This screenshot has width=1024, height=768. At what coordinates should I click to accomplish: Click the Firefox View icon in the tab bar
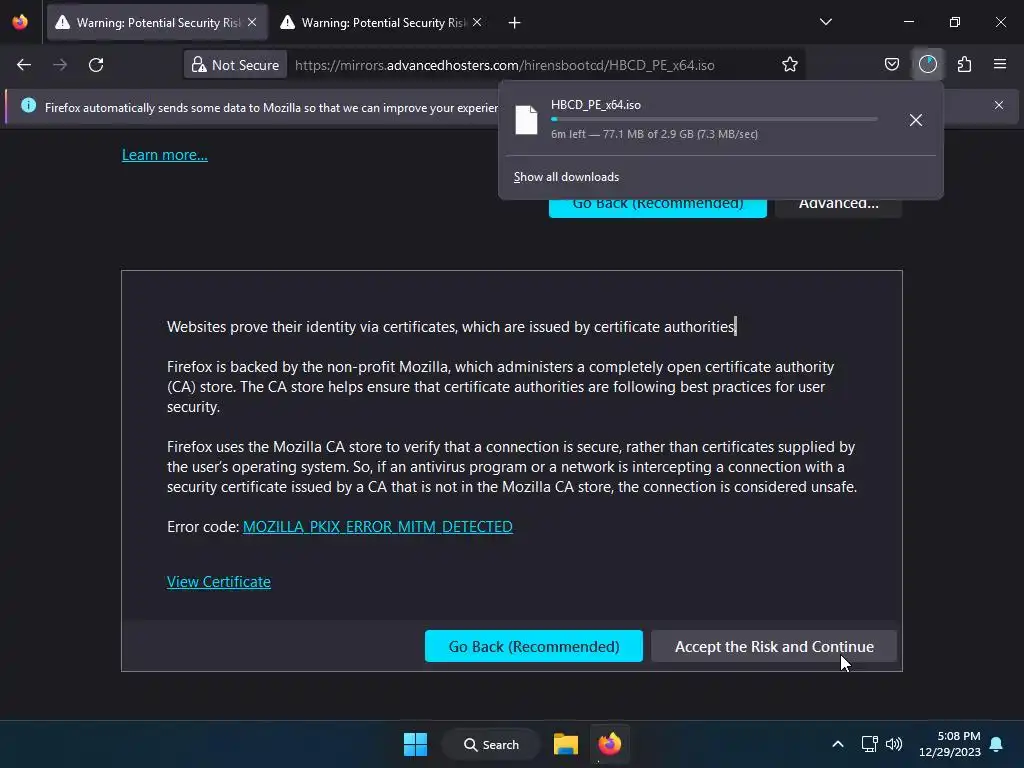pyautogui.click(x=20, y=23)
